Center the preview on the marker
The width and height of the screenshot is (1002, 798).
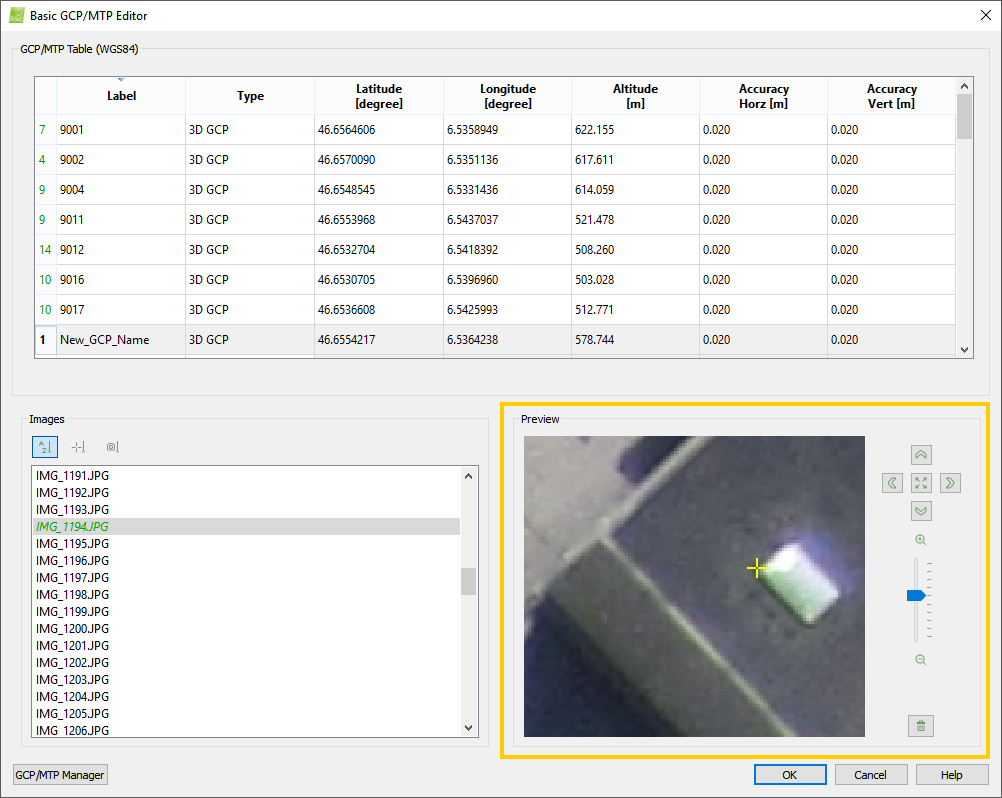tap(921, 483)
